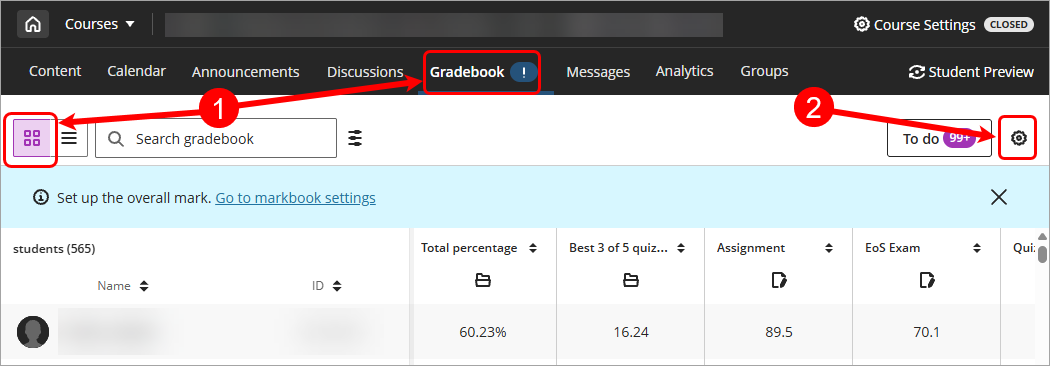Screen dimensions: 1050x366
Task: Open the Content tab
Action: coord(55,71)
